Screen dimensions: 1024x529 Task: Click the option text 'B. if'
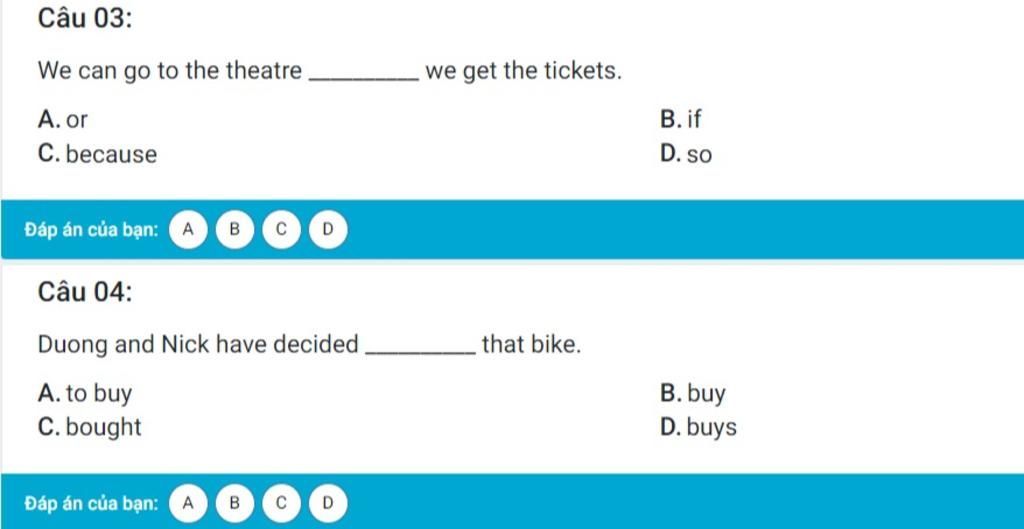(680, 120)
